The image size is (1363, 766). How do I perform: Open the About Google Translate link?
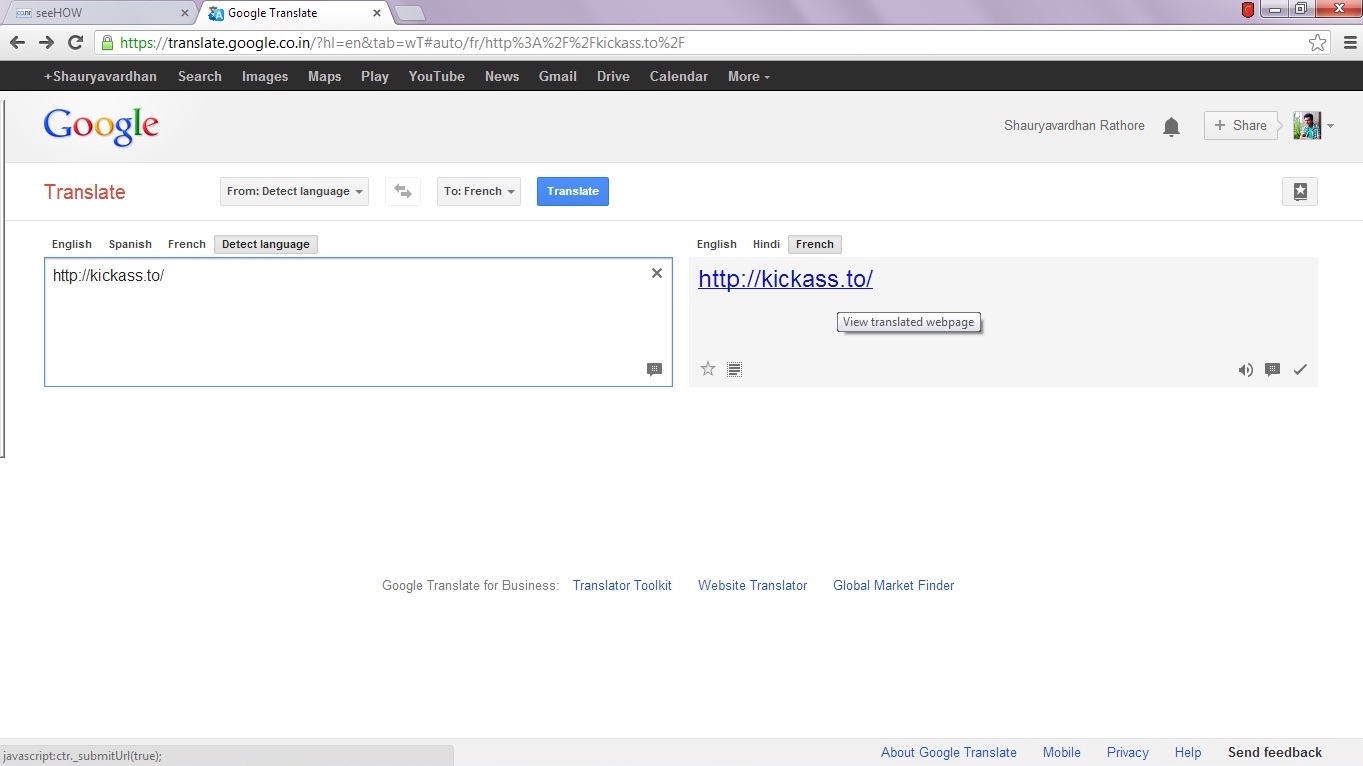click(949, 753)
